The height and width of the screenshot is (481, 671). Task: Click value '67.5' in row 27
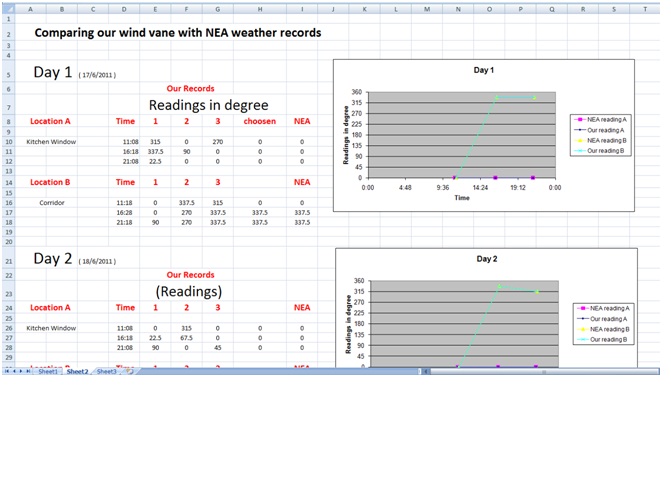pos(187,338)
